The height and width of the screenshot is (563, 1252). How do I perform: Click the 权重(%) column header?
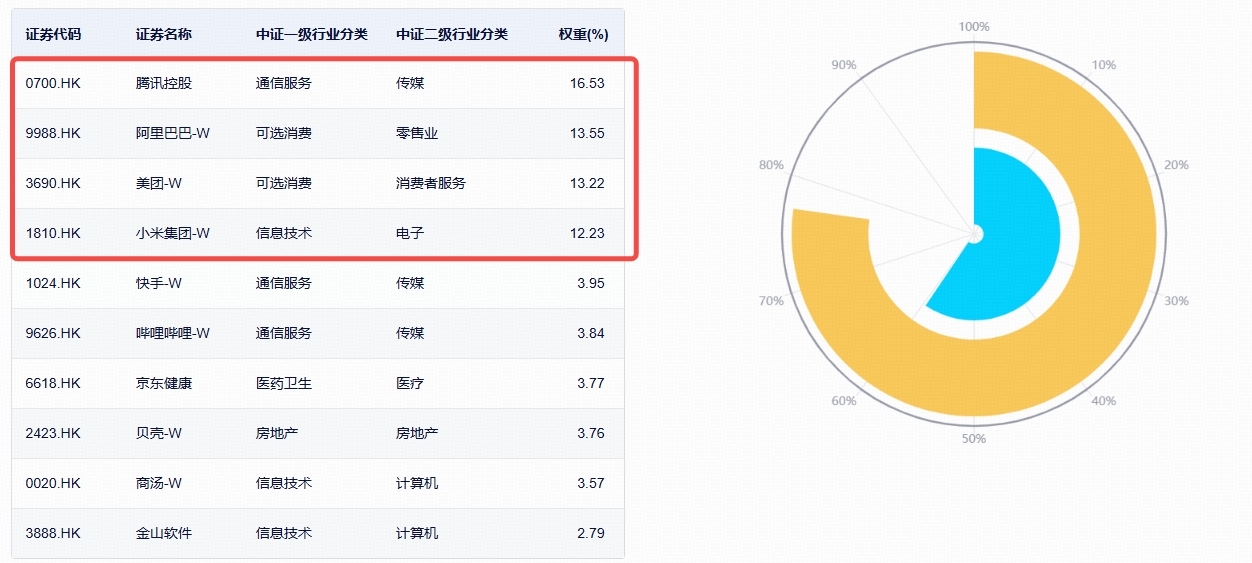[584, 34]
